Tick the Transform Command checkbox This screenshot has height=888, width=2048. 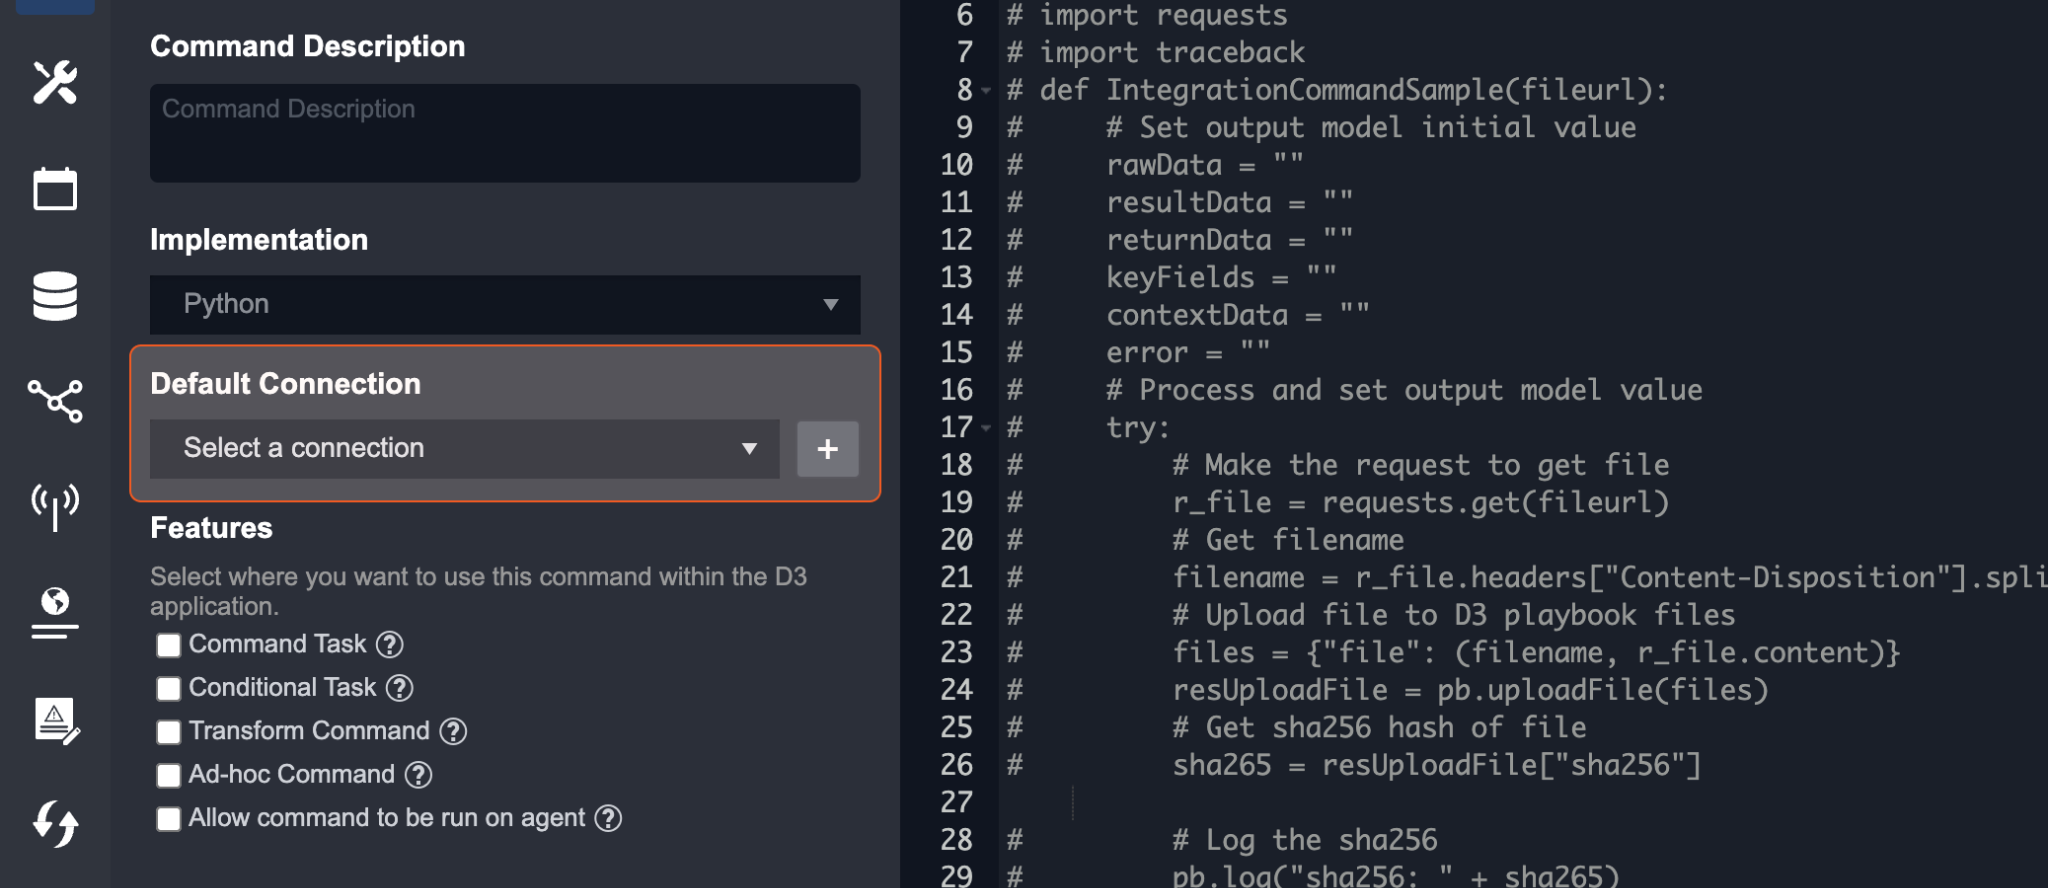coord(169,732)
